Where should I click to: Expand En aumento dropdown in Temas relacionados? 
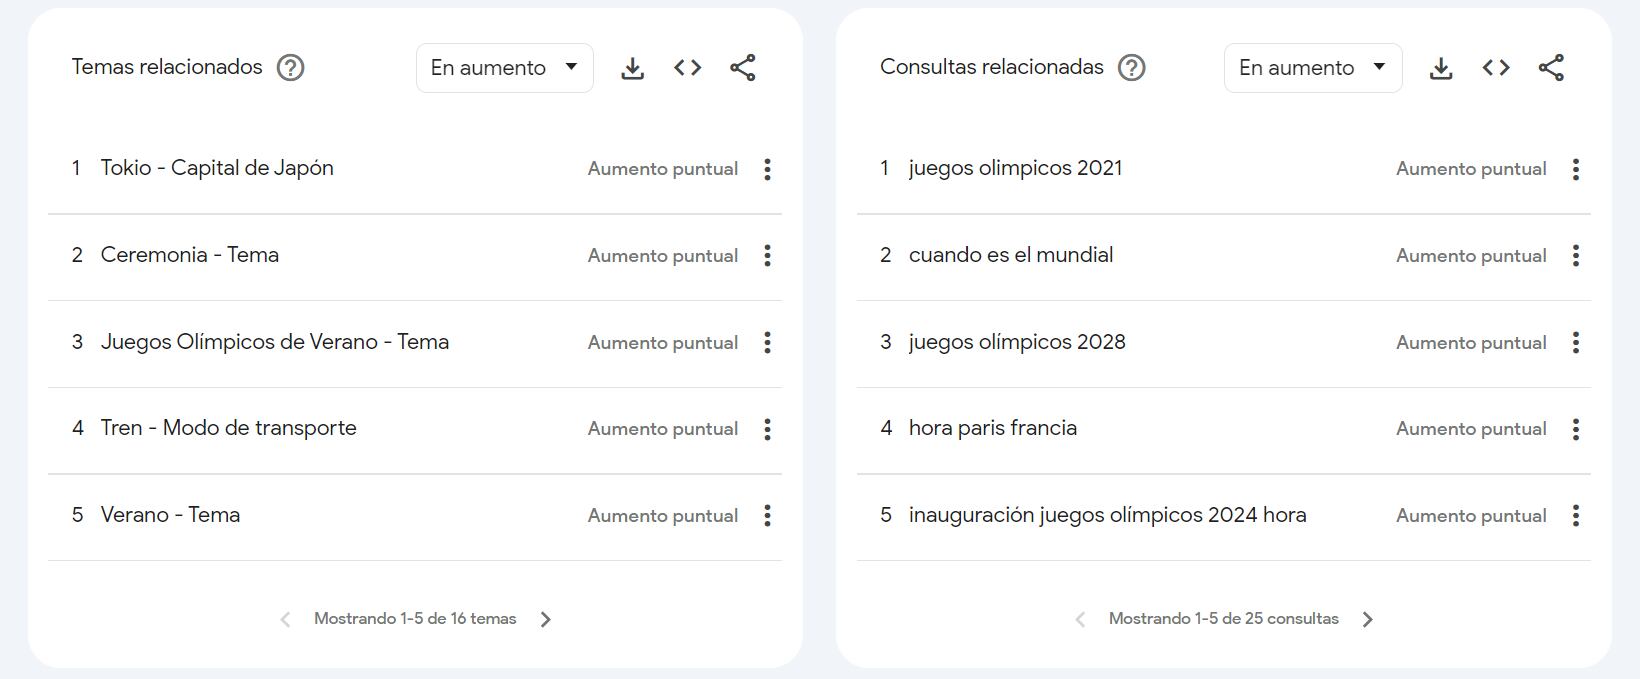click(x=504, y=68)
